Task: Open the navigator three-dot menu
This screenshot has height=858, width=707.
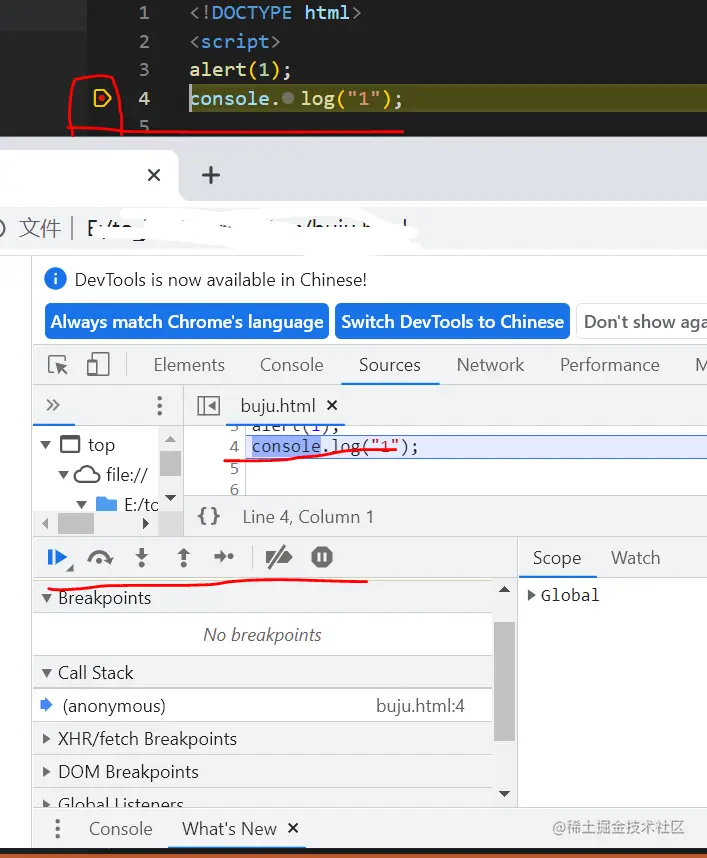Action: click(159, 405)
